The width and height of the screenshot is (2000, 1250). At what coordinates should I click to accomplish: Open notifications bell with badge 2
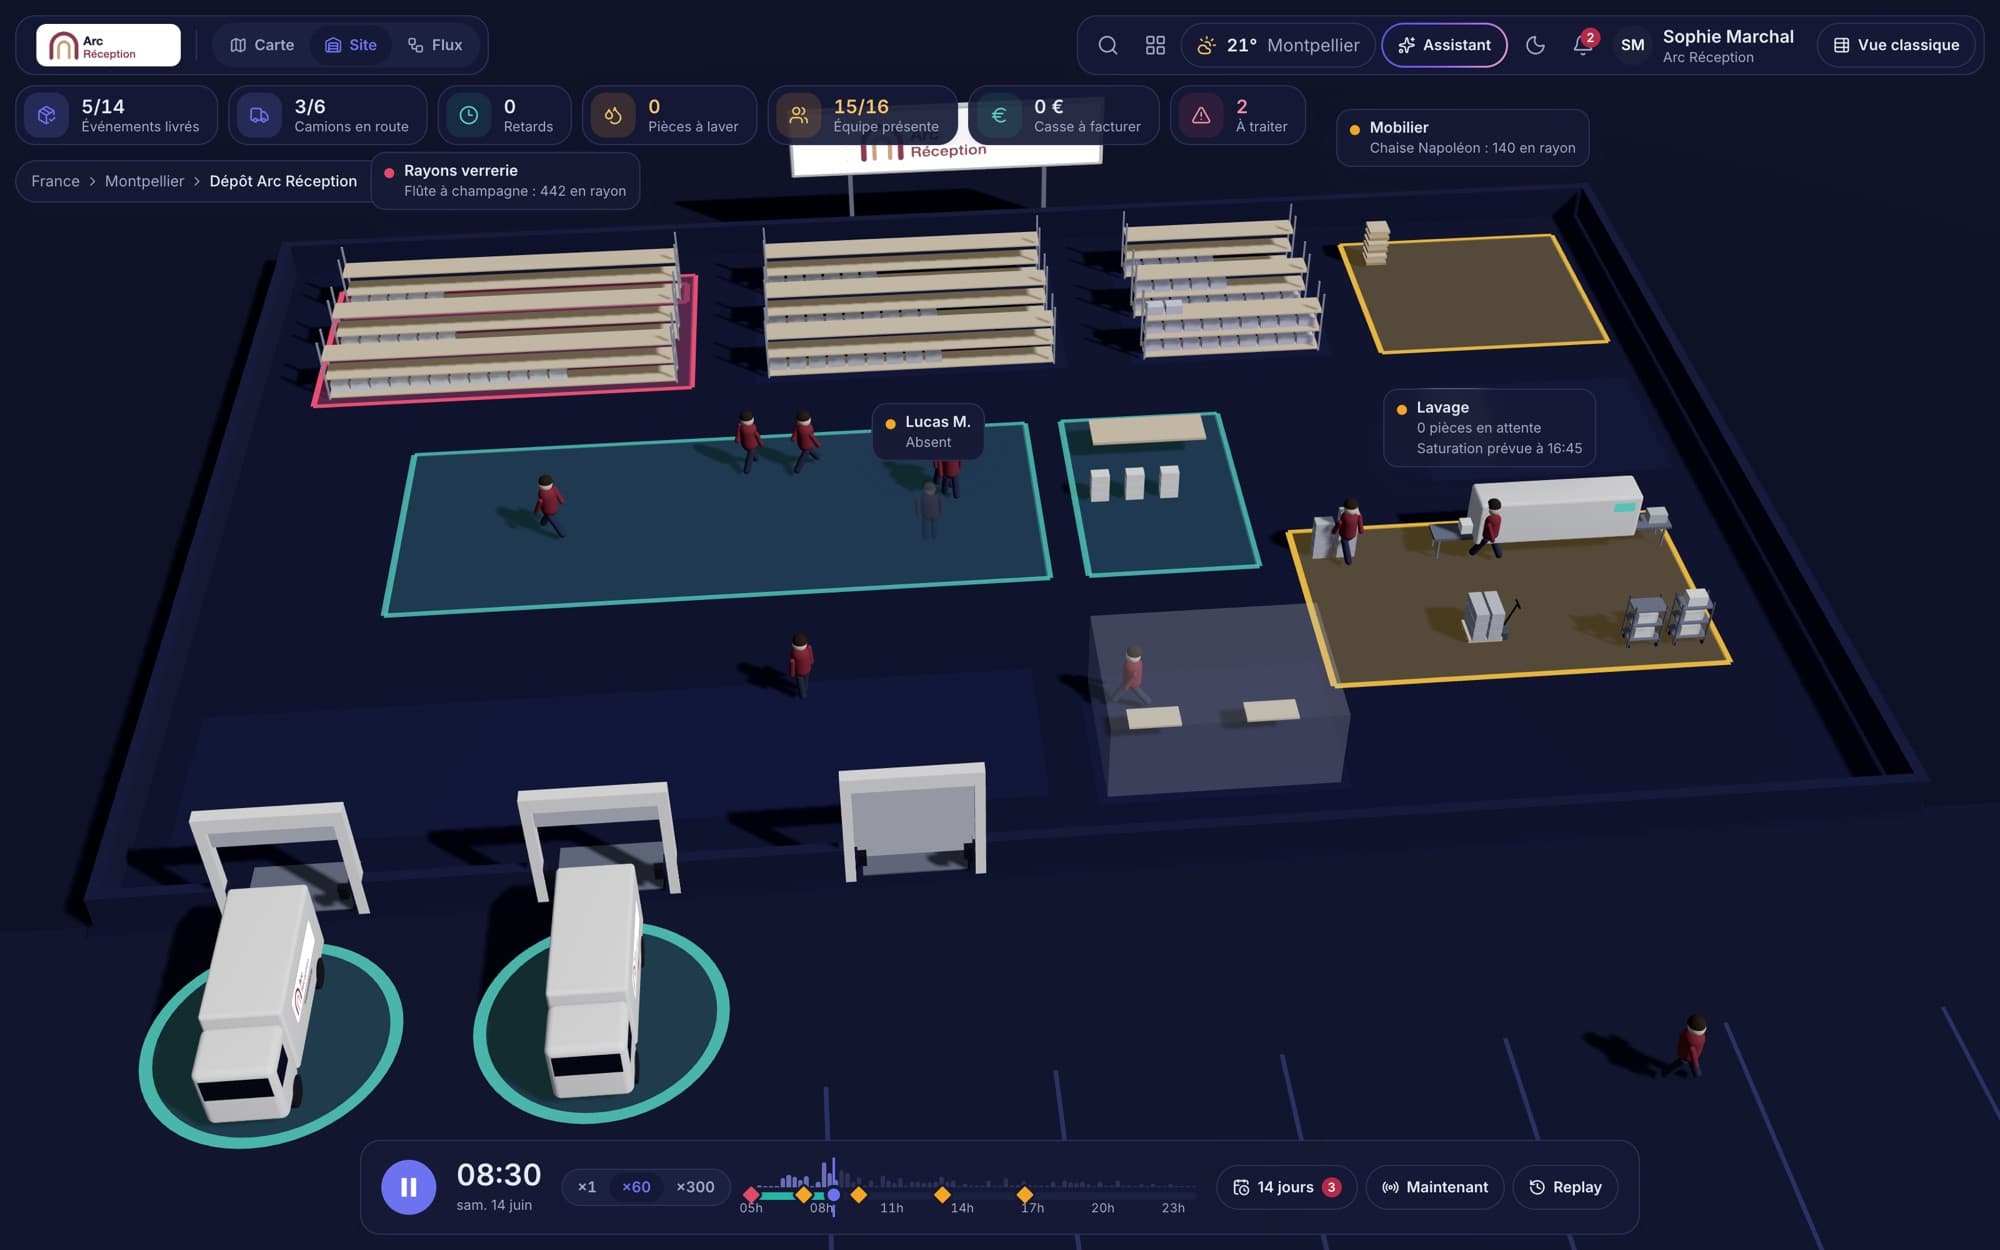pos(1583,44)
